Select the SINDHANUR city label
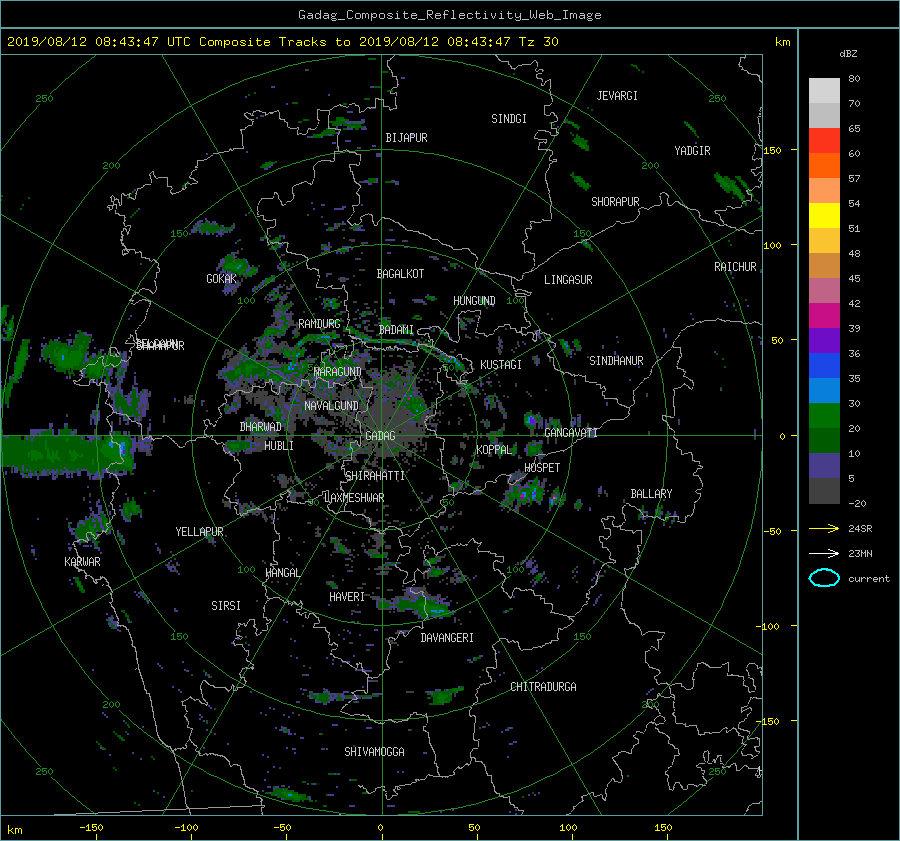 click(616, 361)
